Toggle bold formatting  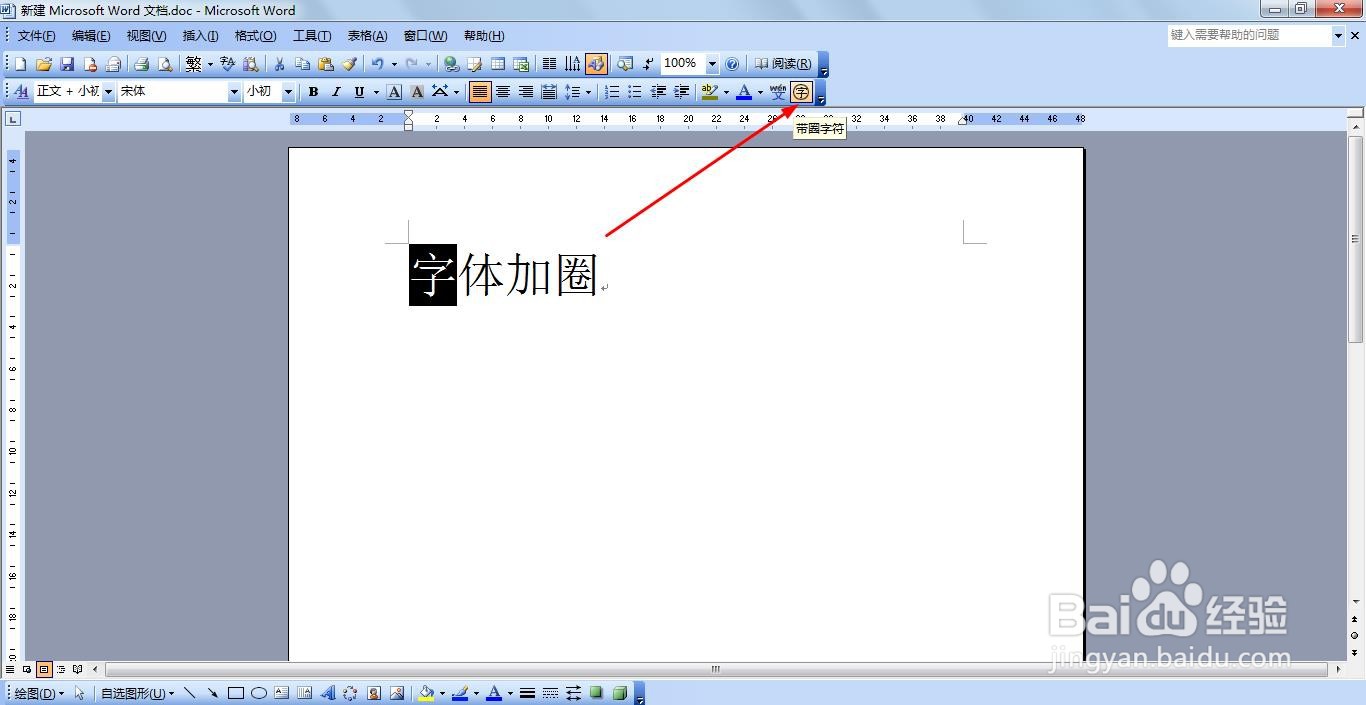[x=313, y=91]
